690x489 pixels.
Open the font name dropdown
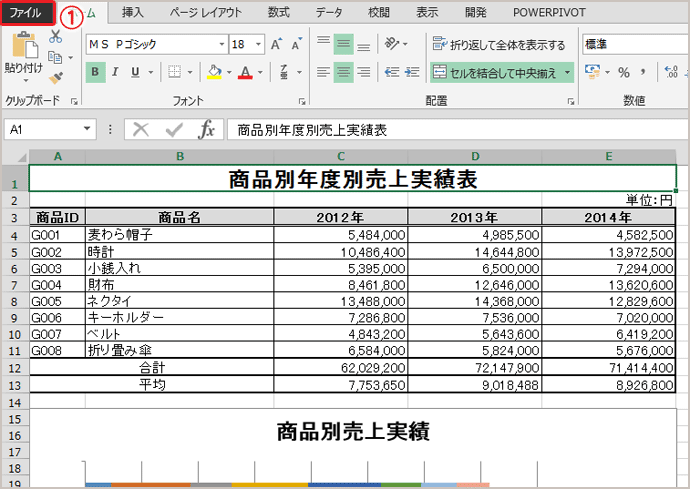[221, 44]
